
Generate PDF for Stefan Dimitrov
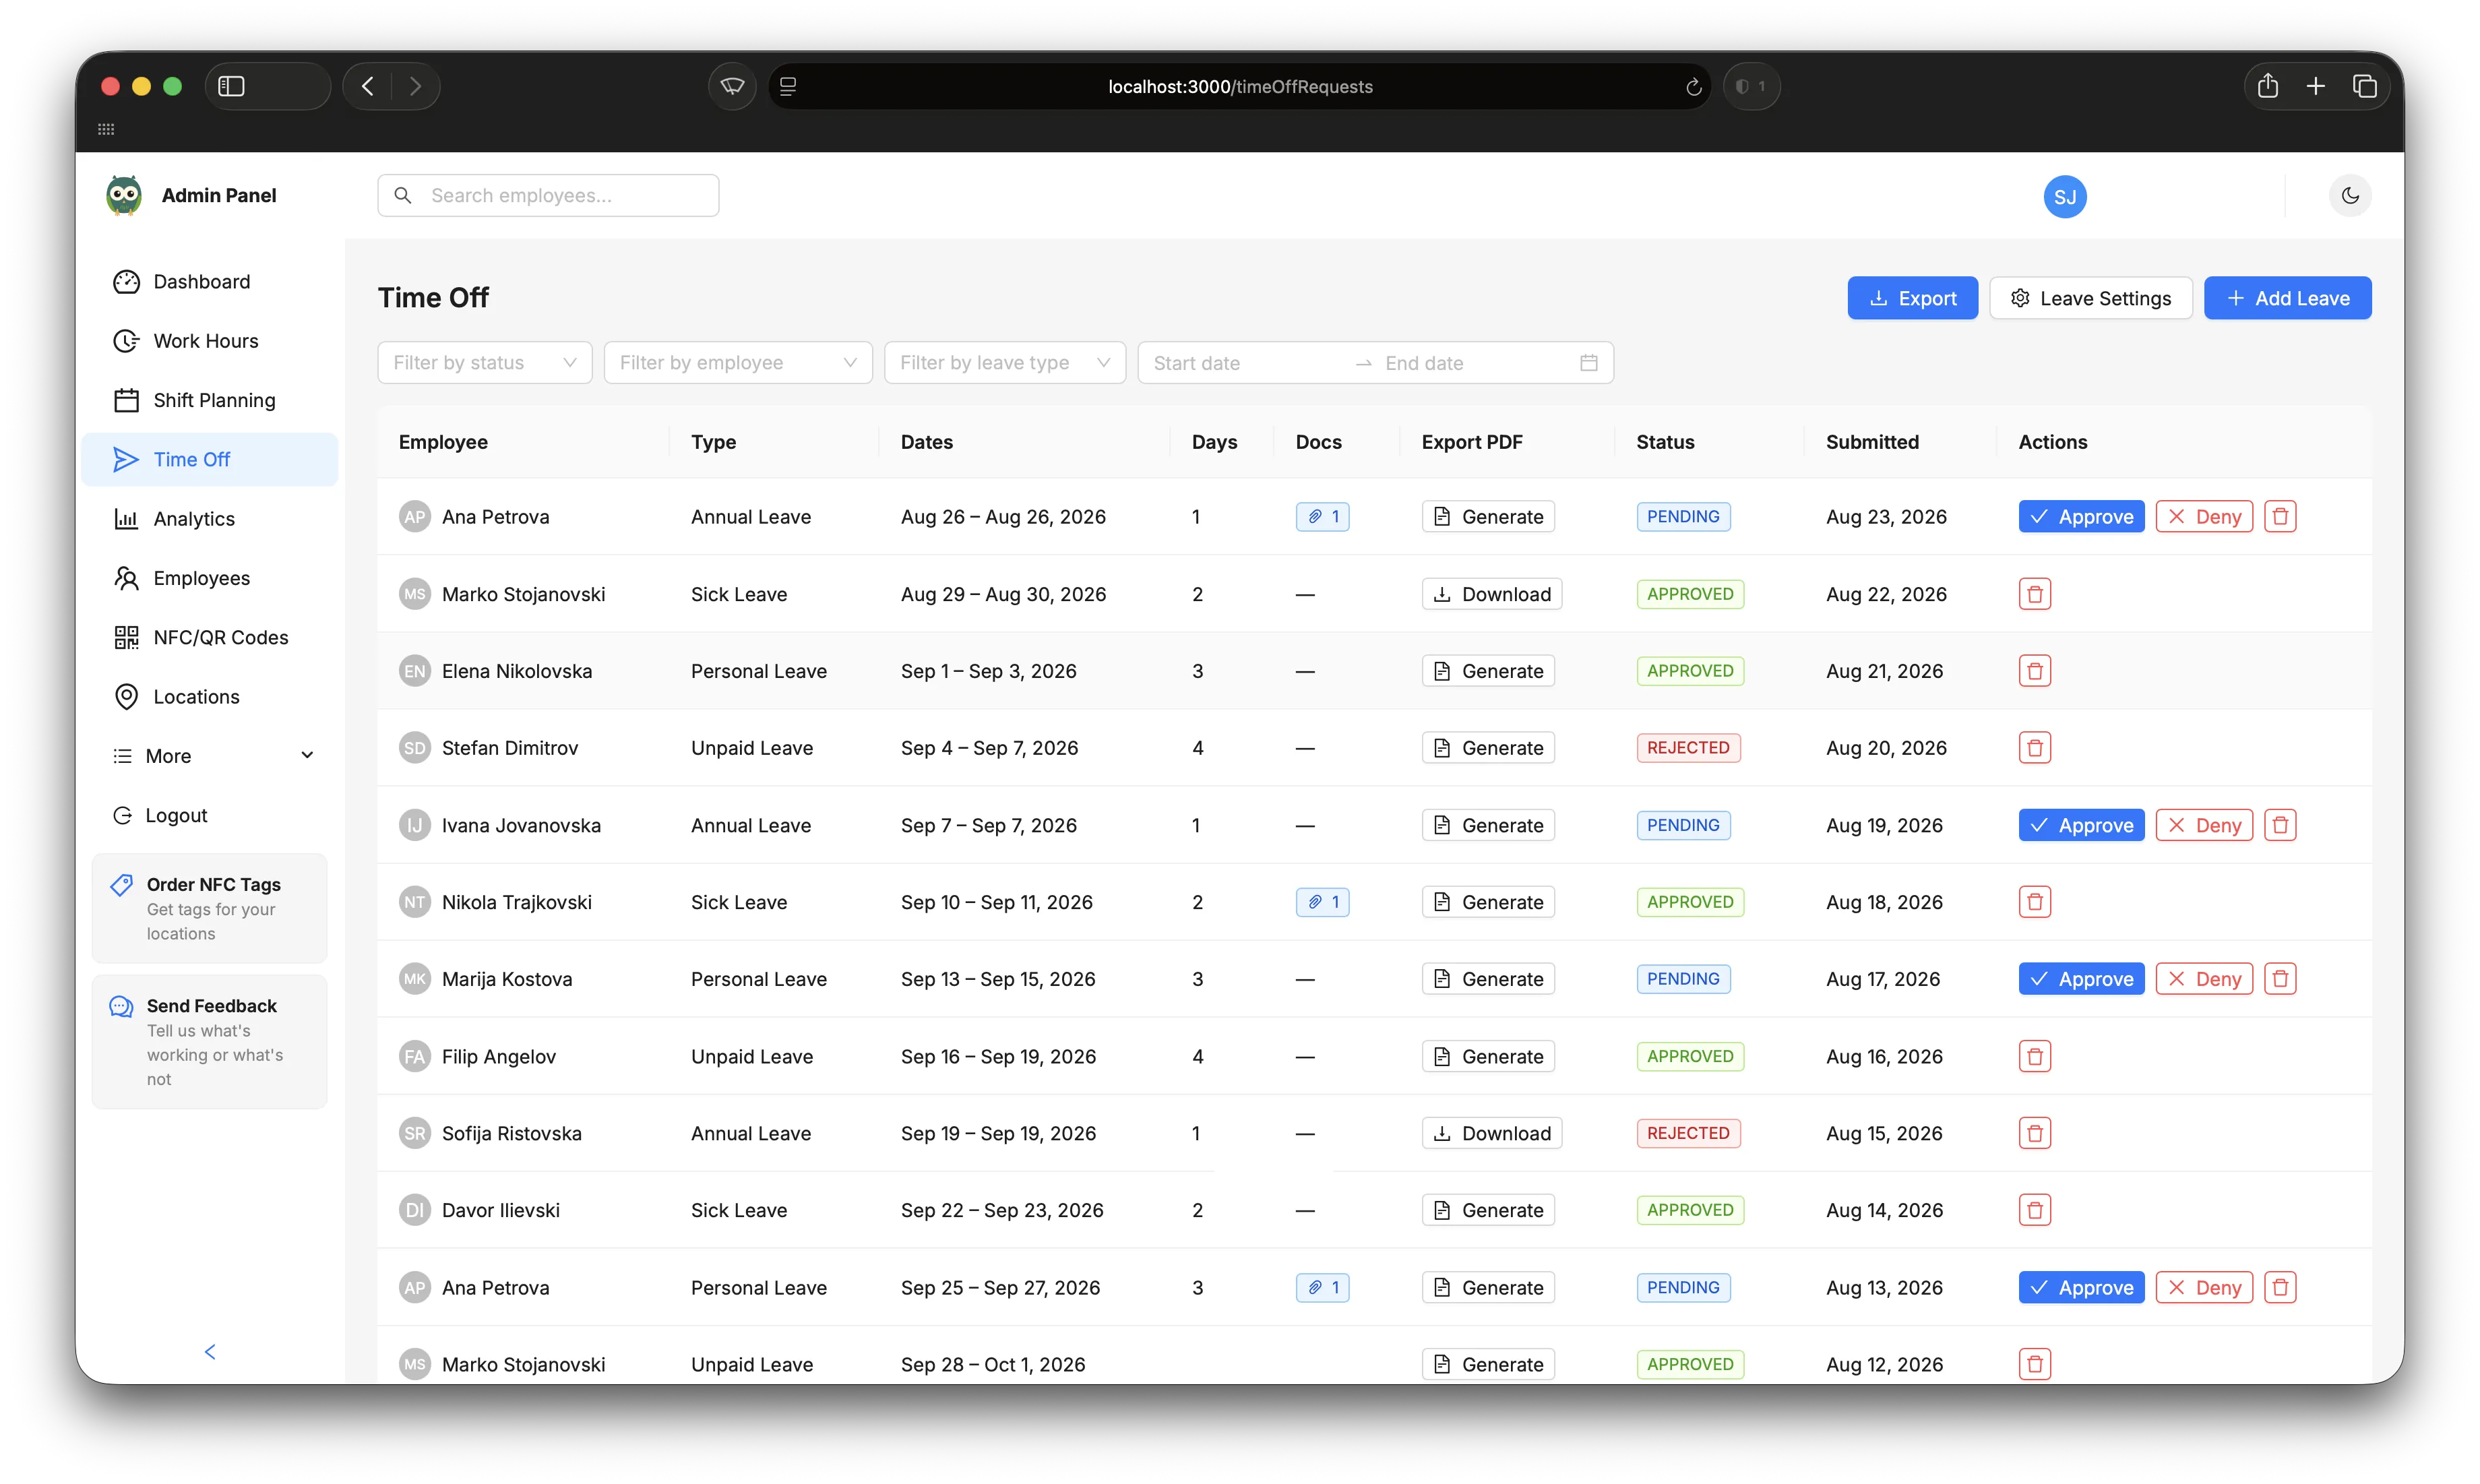(1487, 748)
